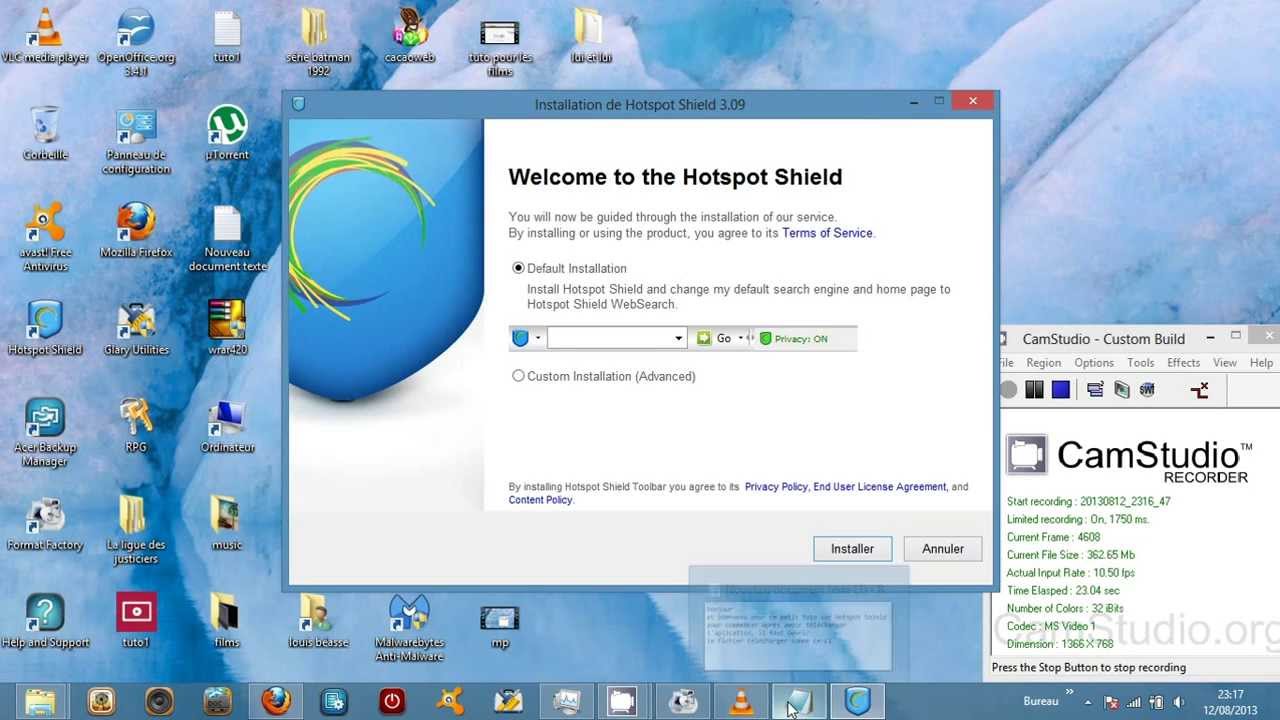
Task: Click the red annotation icon in CamStudio toolbar
Action: 1200,390
